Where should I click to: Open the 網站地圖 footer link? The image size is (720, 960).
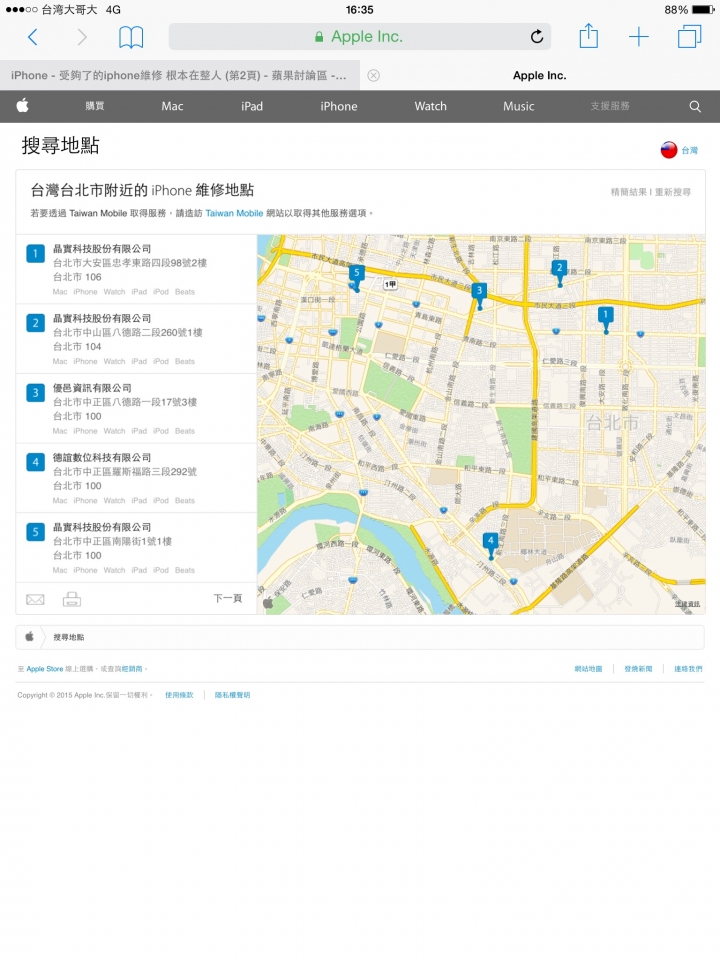(588, 669)
